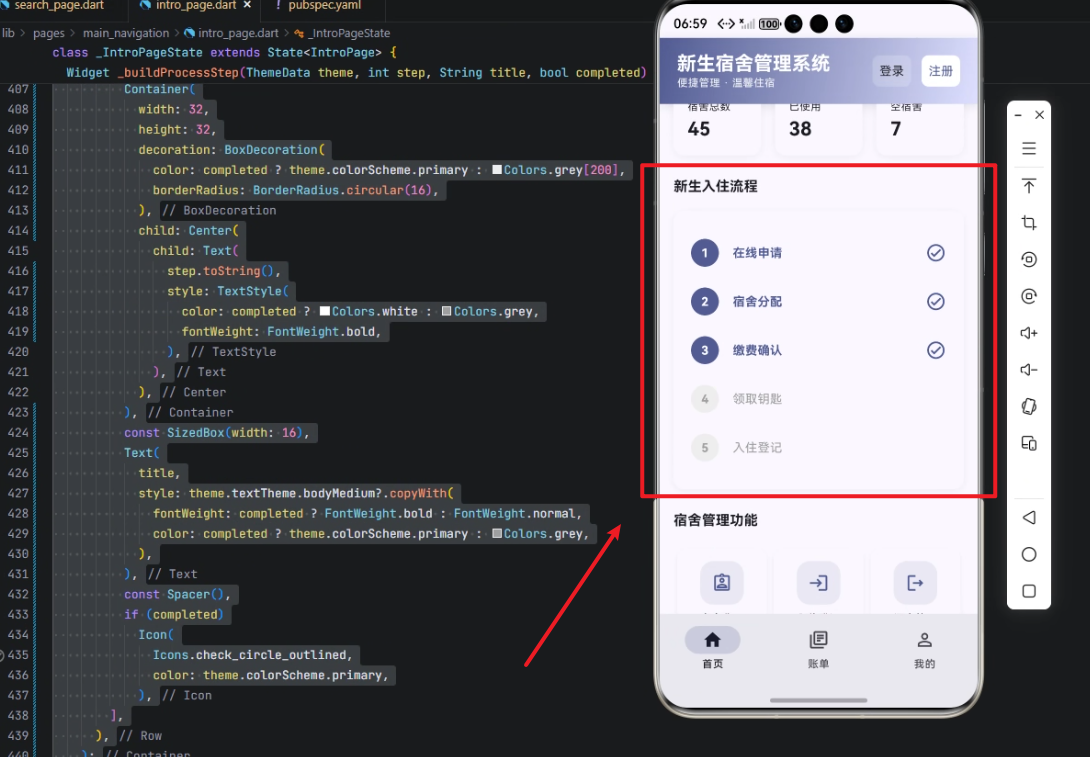Image resolution: width=1090 pixels, height=757 pixels.
Task: Tap the 缴费确认 step label
Action: click(x=757, y=350)
